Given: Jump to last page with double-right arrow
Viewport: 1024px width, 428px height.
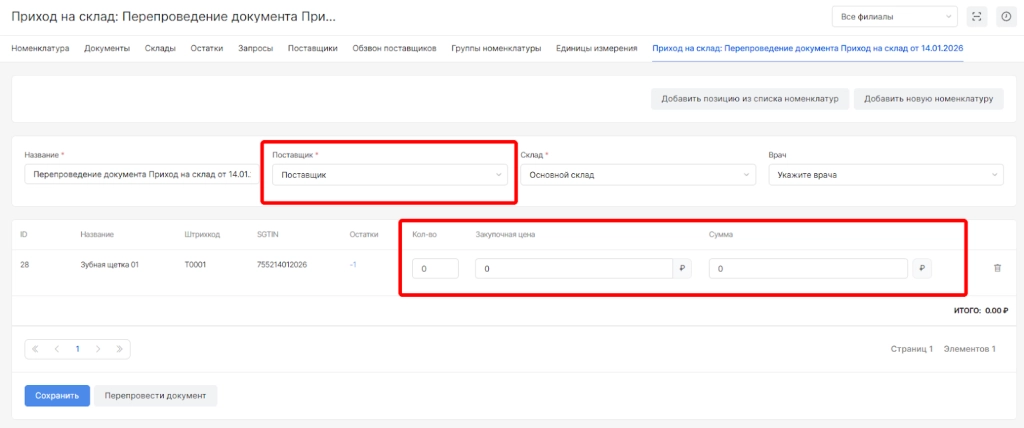Looking at the screenshot, I should click(x=119, y=349).
